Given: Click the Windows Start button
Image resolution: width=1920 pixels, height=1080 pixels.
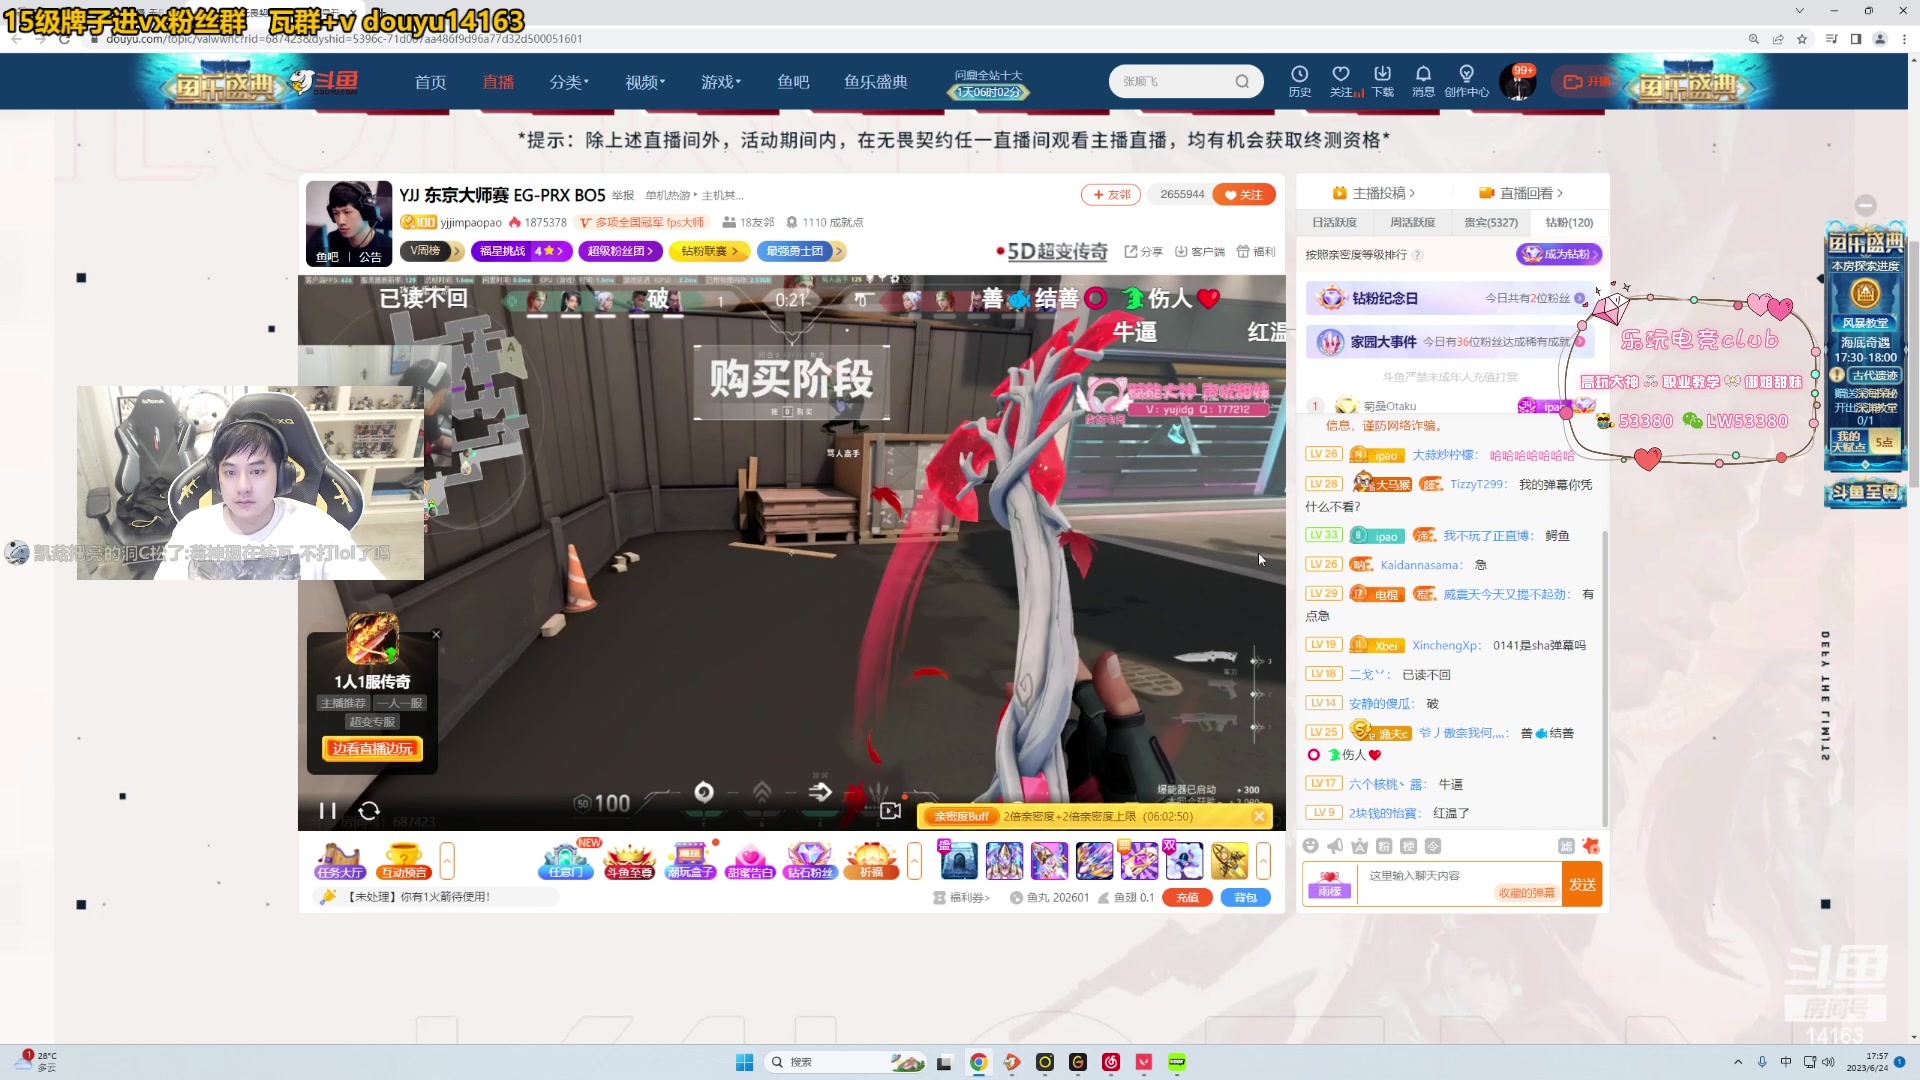Looking at the screenshot, I should 744,1062.
